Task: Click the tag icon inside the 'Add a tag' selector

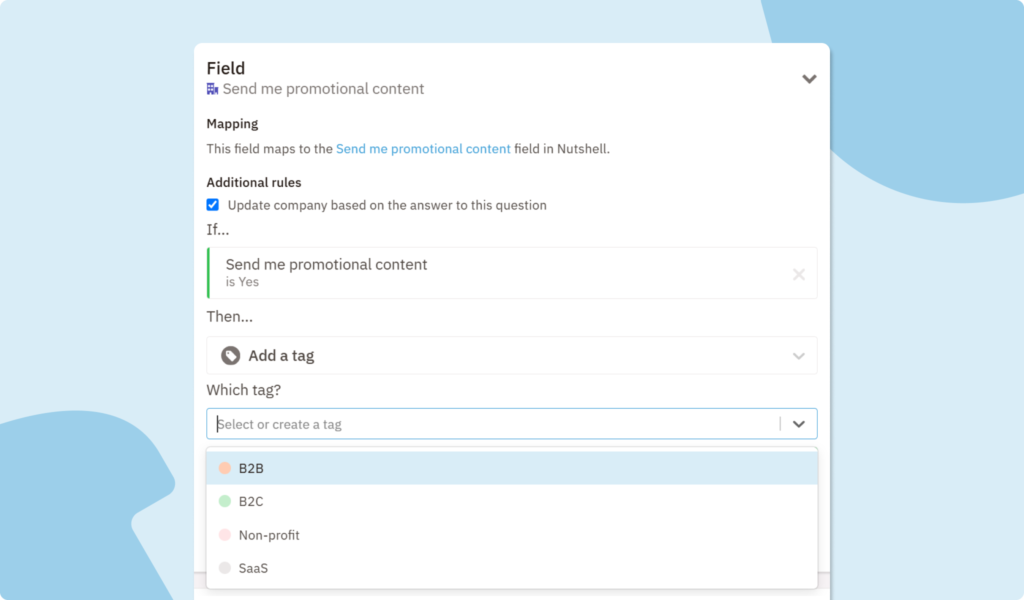Action: coord(230,355)
